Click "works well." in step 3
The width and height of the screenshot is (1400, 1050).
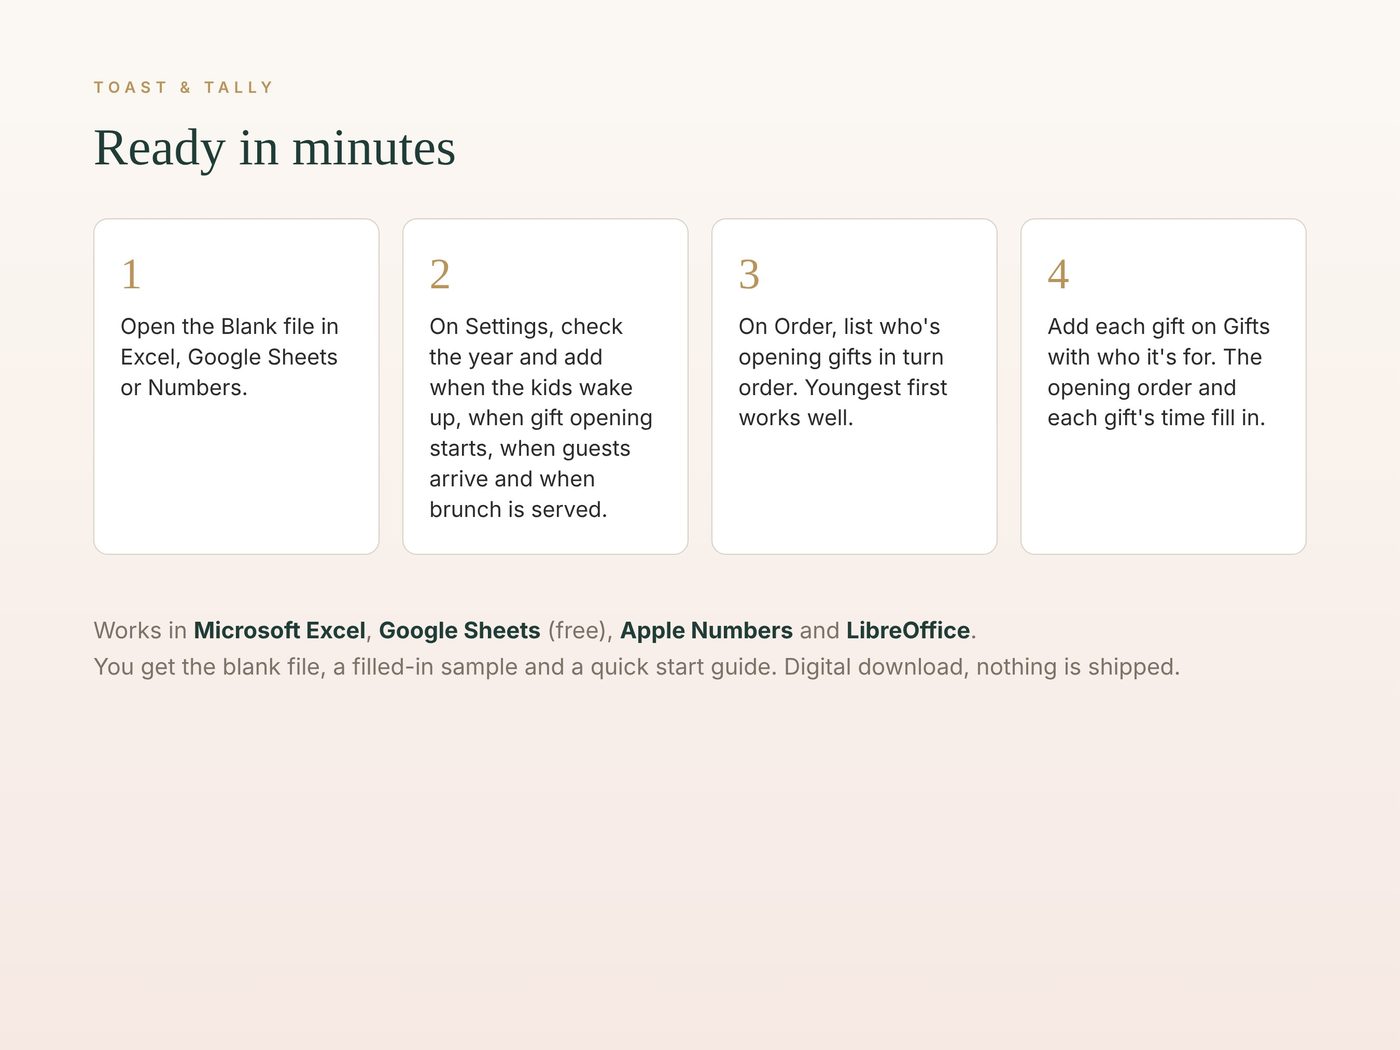[x=796, y=418]
